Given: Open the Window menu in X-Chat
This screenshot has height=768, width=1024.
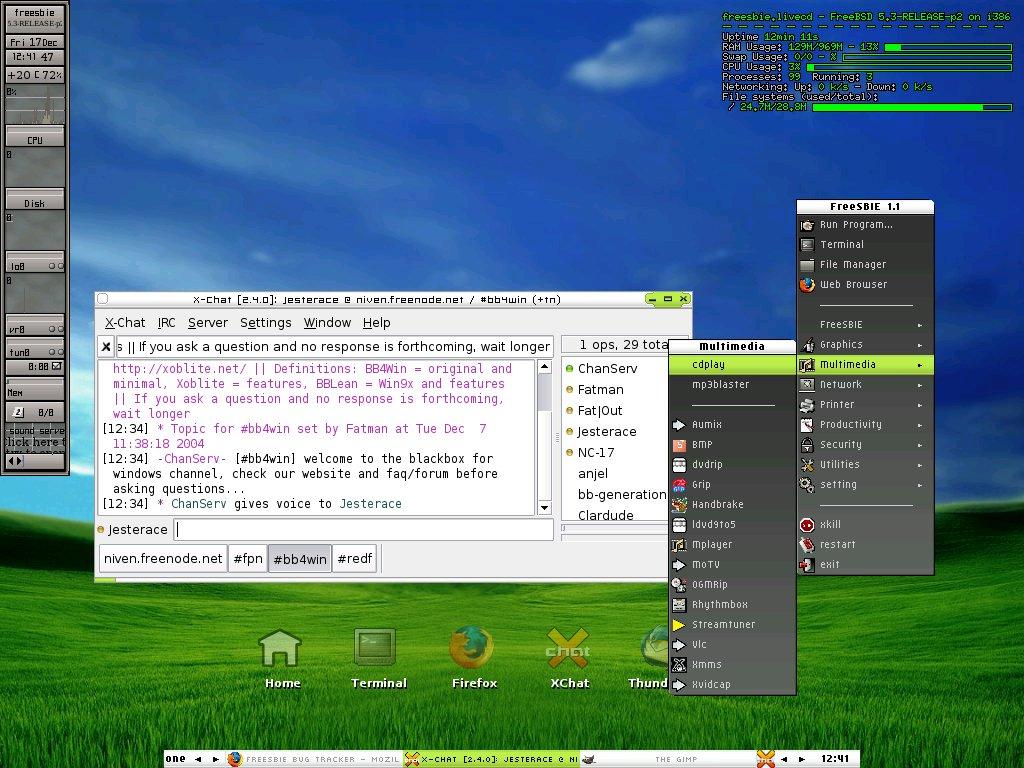Looking at the screenshot, I should (x=327, y=323).
